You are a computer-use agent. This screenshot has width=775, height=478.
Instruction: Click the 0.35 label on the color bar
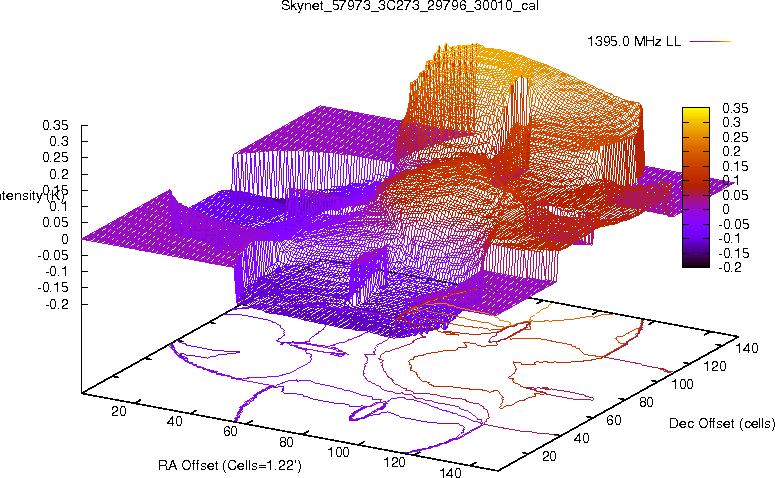735,108
